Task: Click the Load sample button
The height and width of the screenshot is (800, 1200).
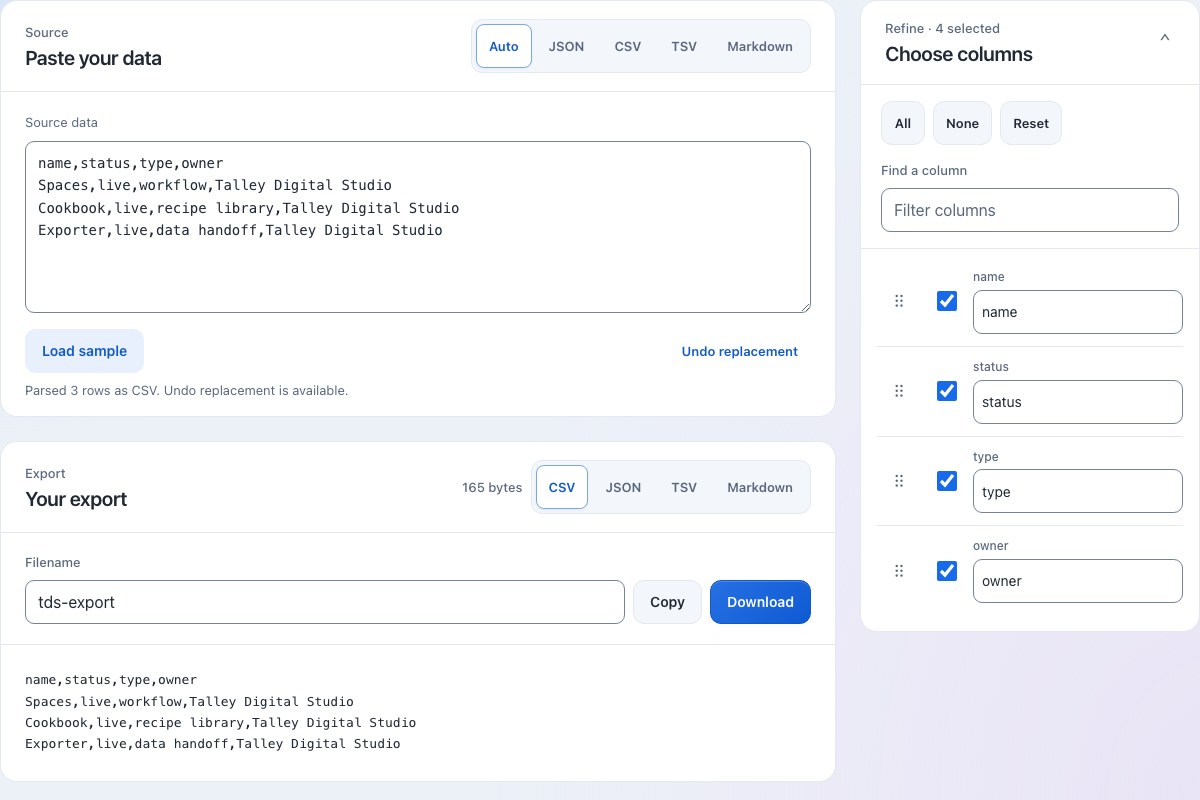Action: (x=84, y=351)
